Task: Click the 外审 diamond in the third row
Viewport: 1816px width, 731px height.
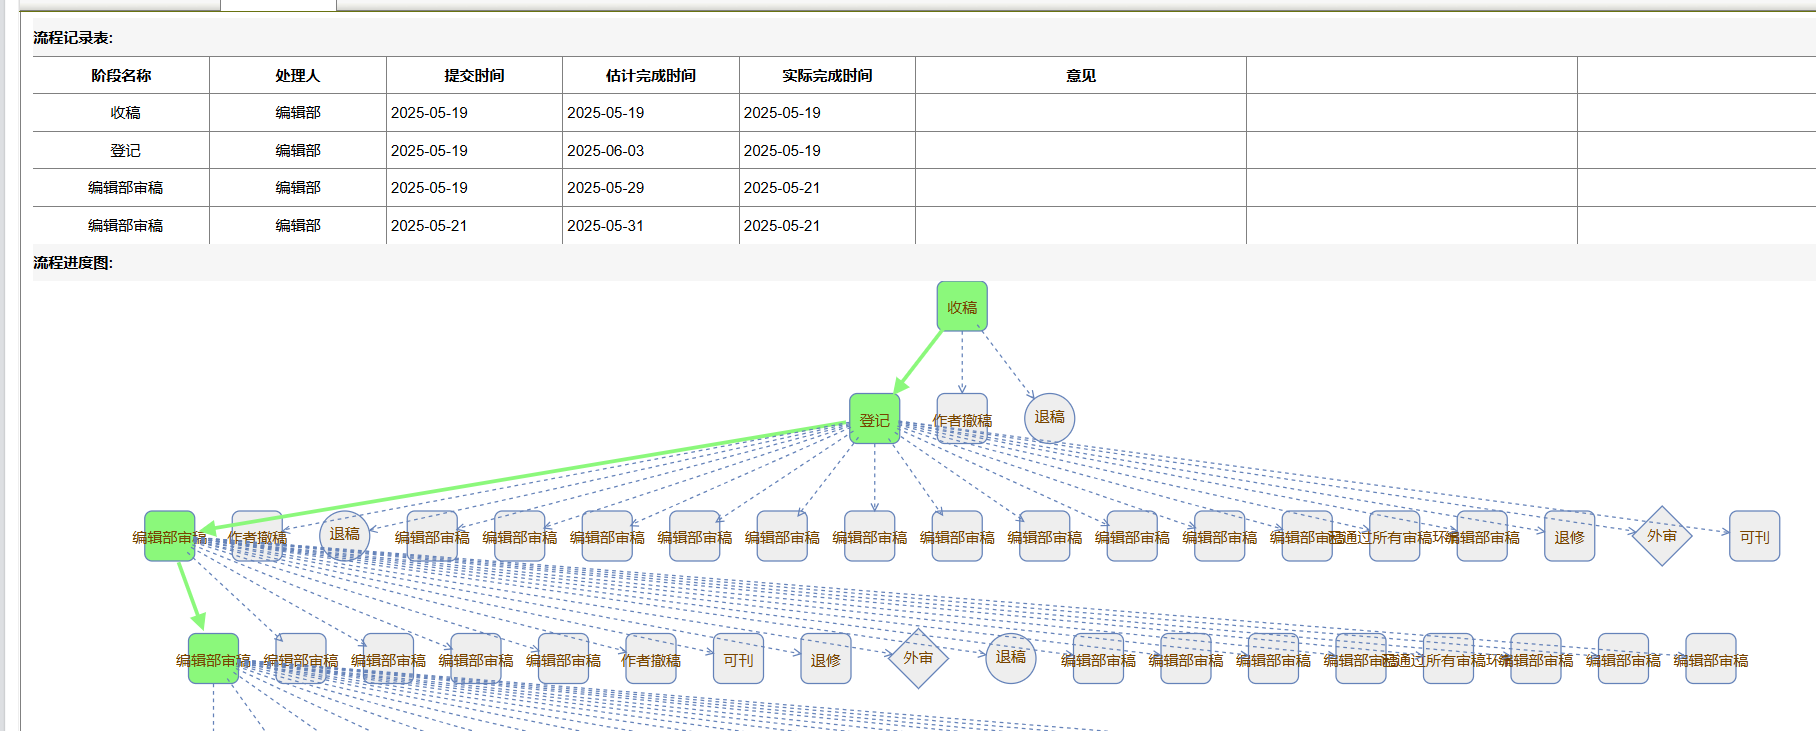Action: point(1661,536)
